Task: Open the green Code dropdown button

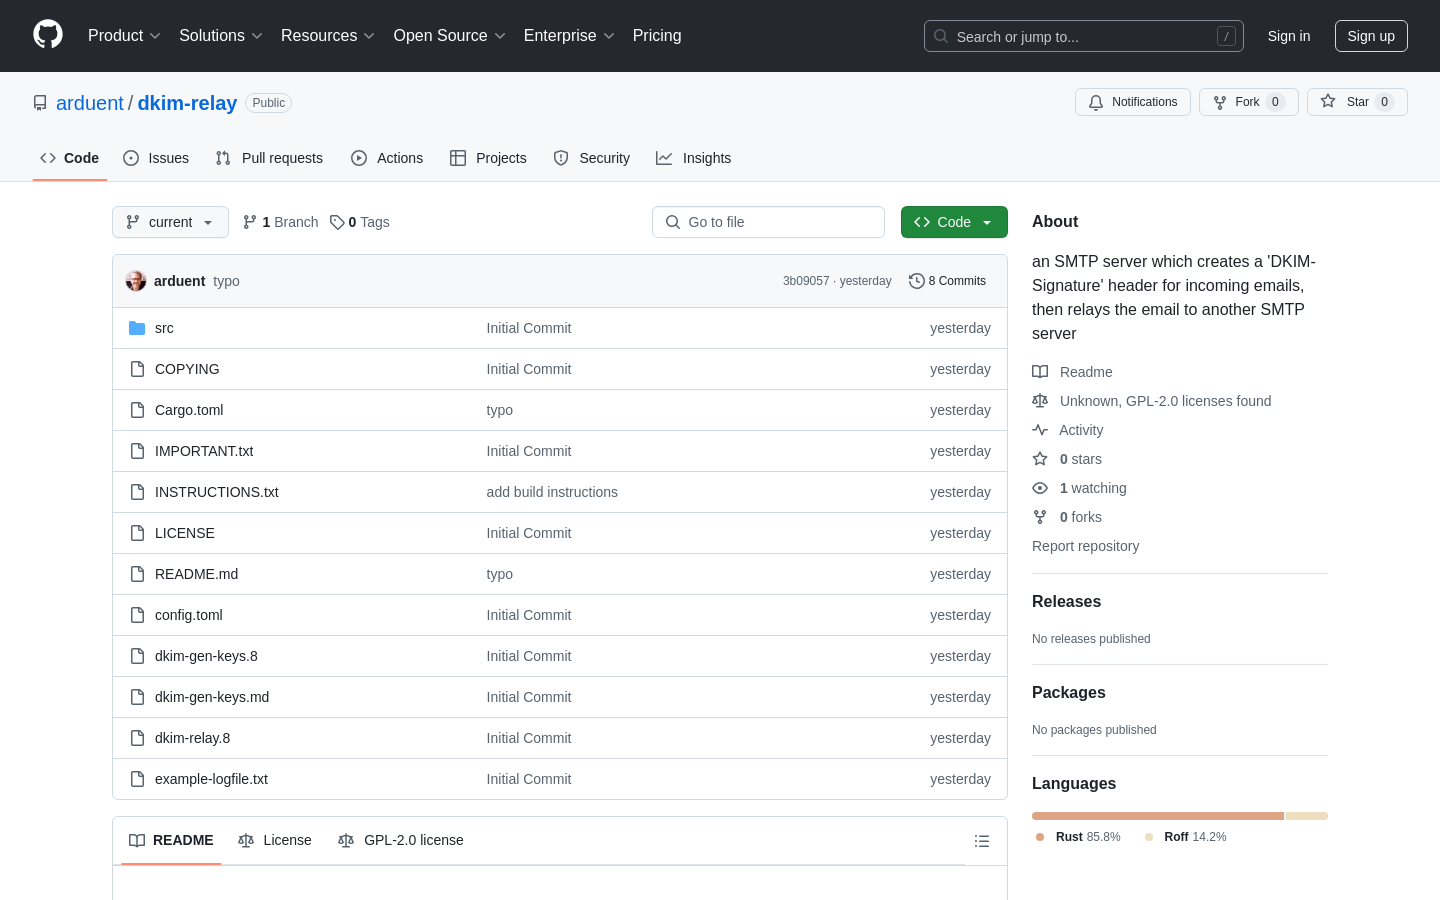Action: pyautogui.click(x=954, y=222)
